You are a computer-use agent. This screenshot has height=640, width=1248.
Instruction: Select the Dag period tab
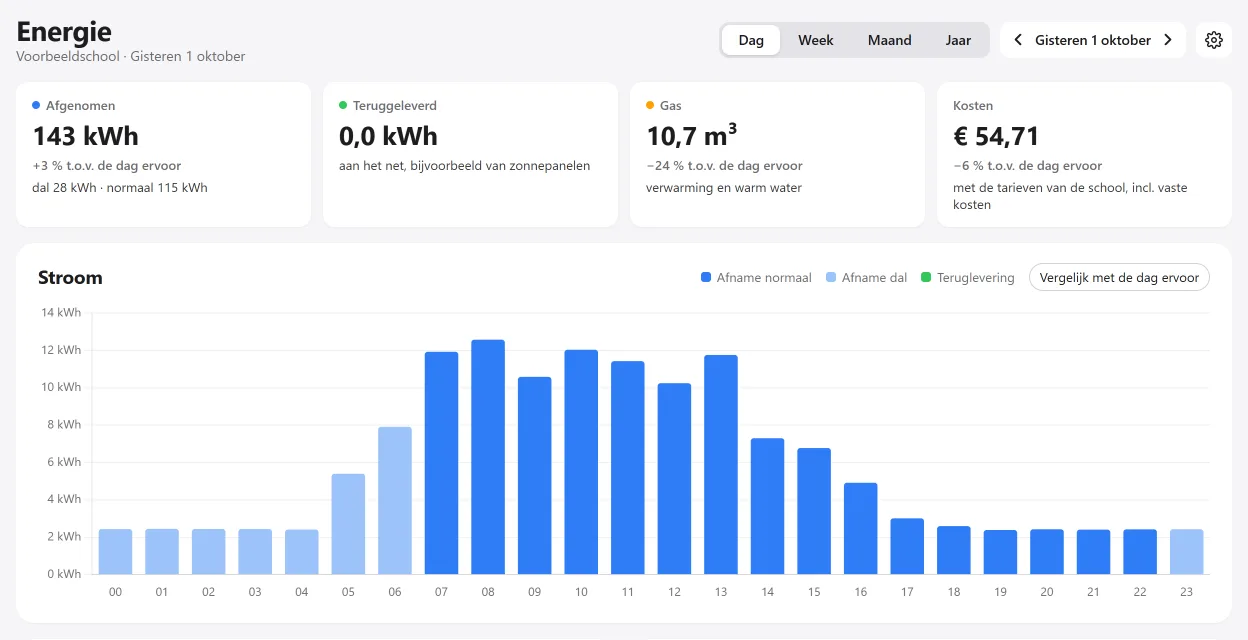click(x=751, y=40)
